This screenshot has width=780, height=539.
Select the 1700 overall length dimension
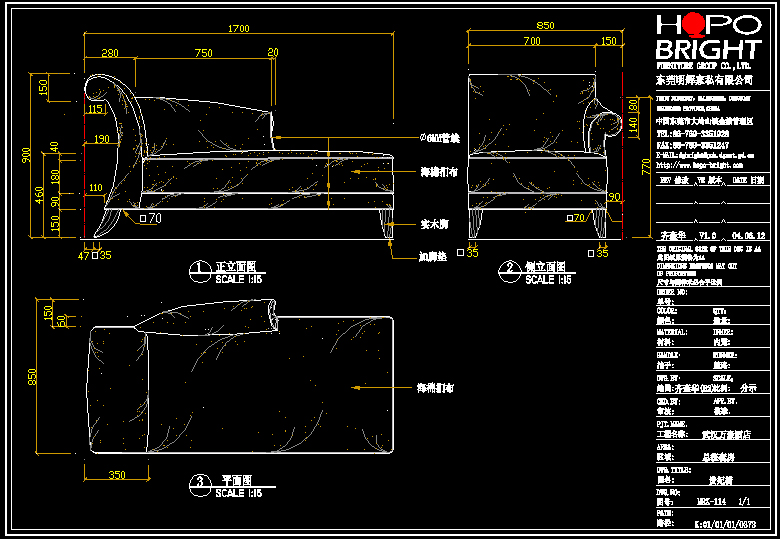[x=238, y=28]
